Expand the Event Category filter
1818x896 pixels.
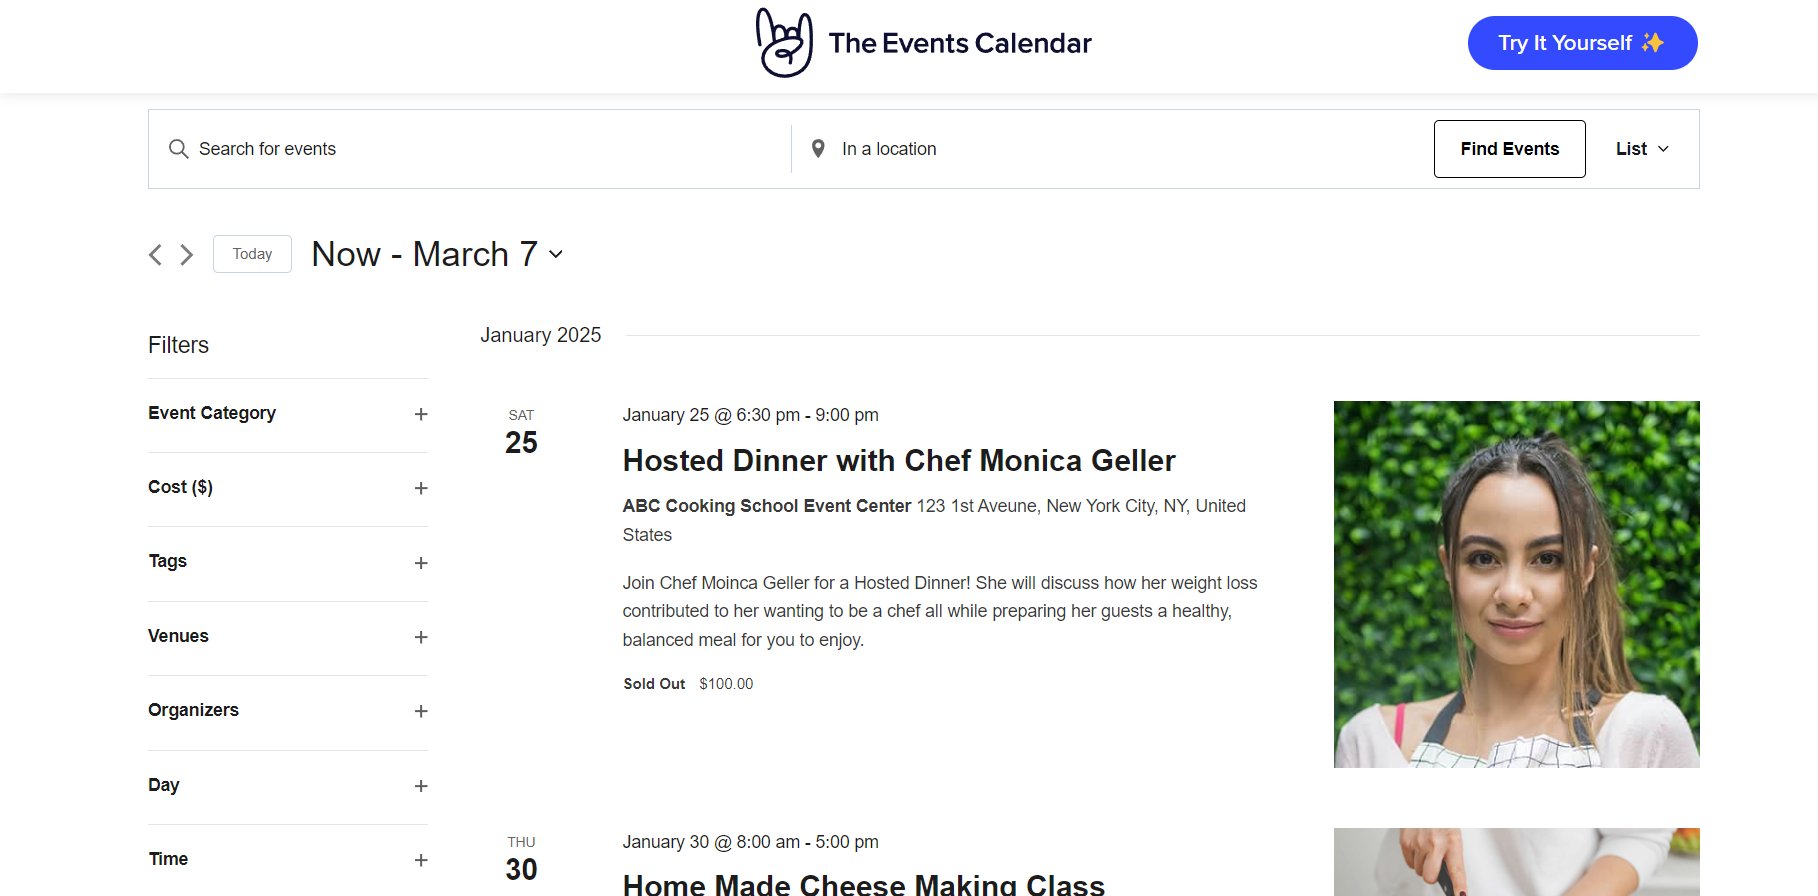coord(421,413)
